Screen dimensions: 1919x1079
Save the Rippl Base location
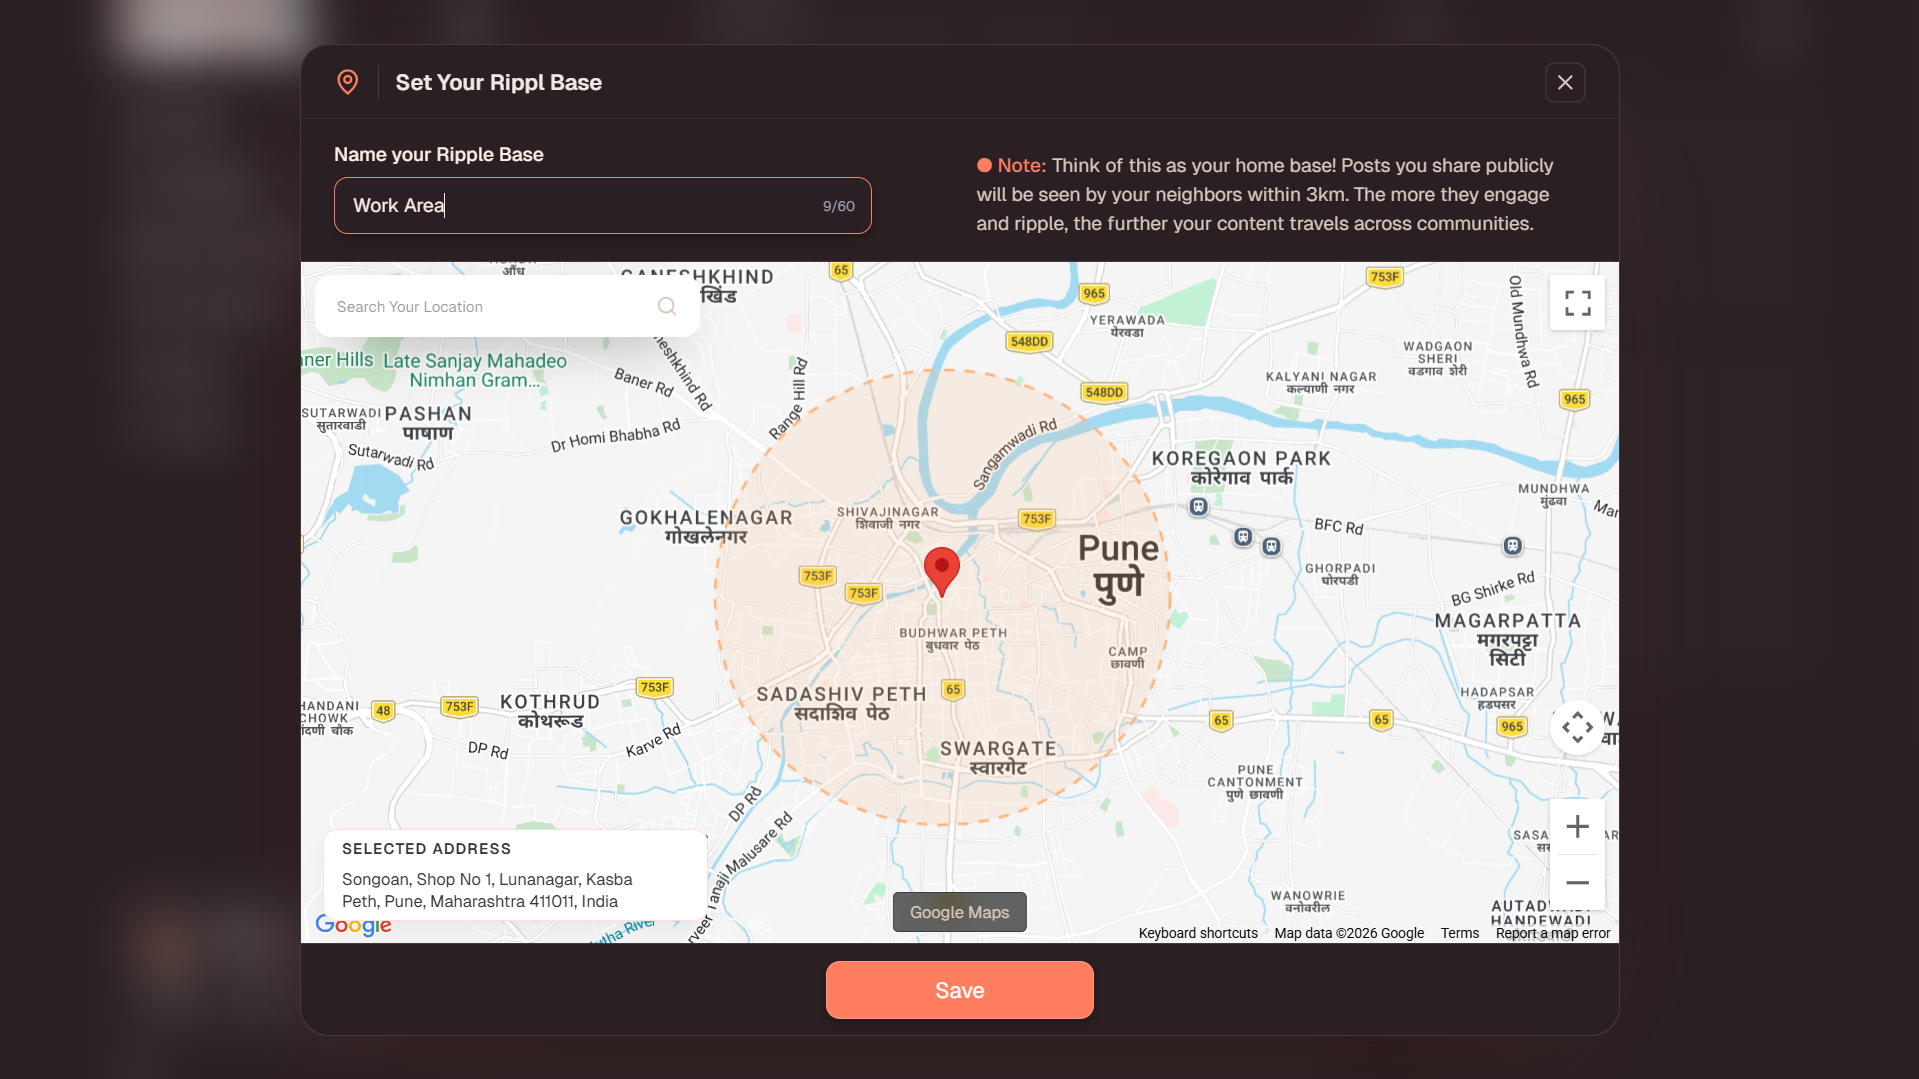tap(959, 990)
